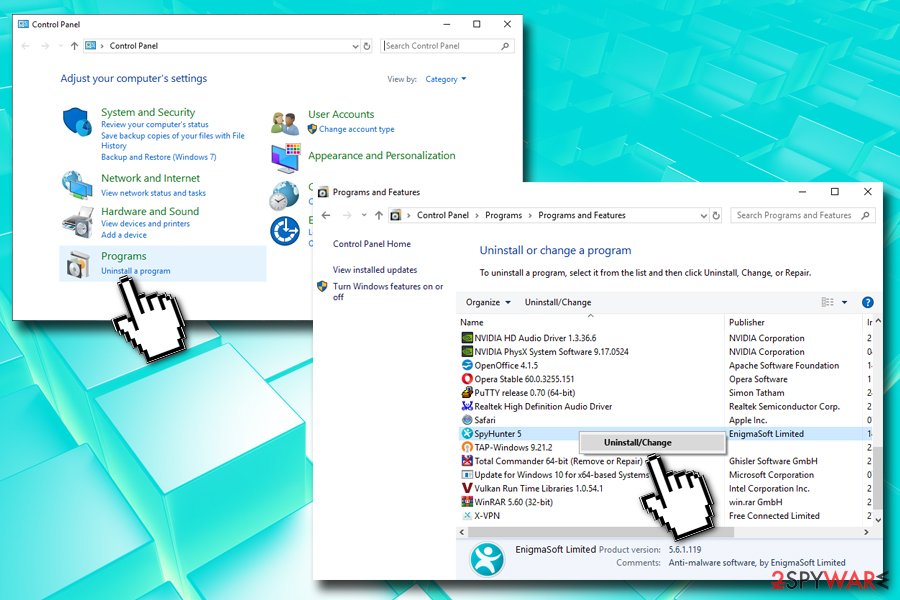
Task: Open System and Security shield icon
Action: point(77,122)
